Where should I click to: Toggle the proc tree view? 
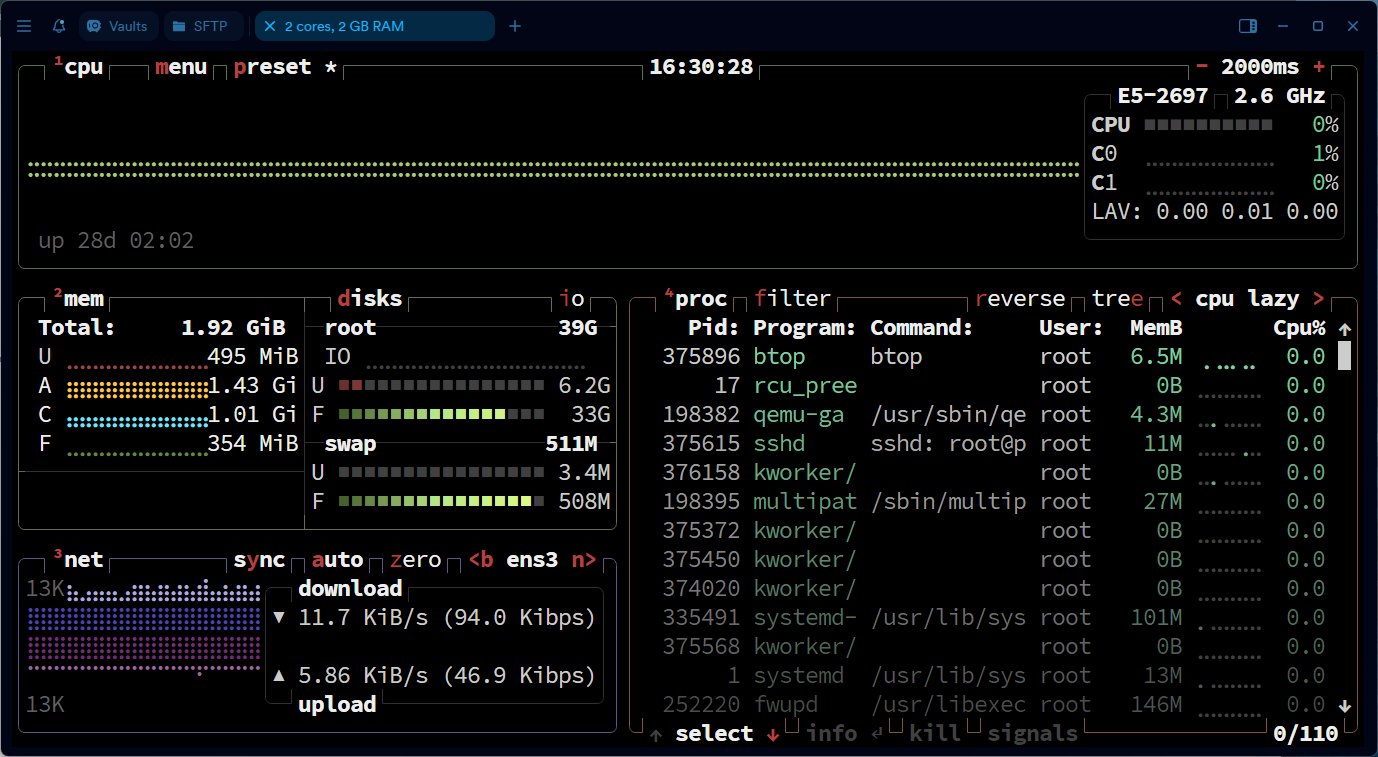1117,299
